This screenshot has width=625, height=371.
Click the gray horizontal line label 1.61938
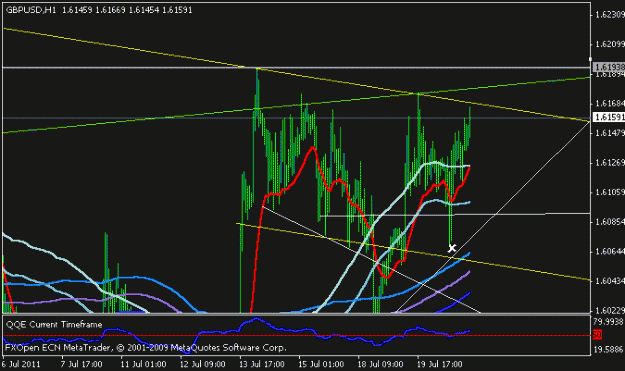click(609, 67)
